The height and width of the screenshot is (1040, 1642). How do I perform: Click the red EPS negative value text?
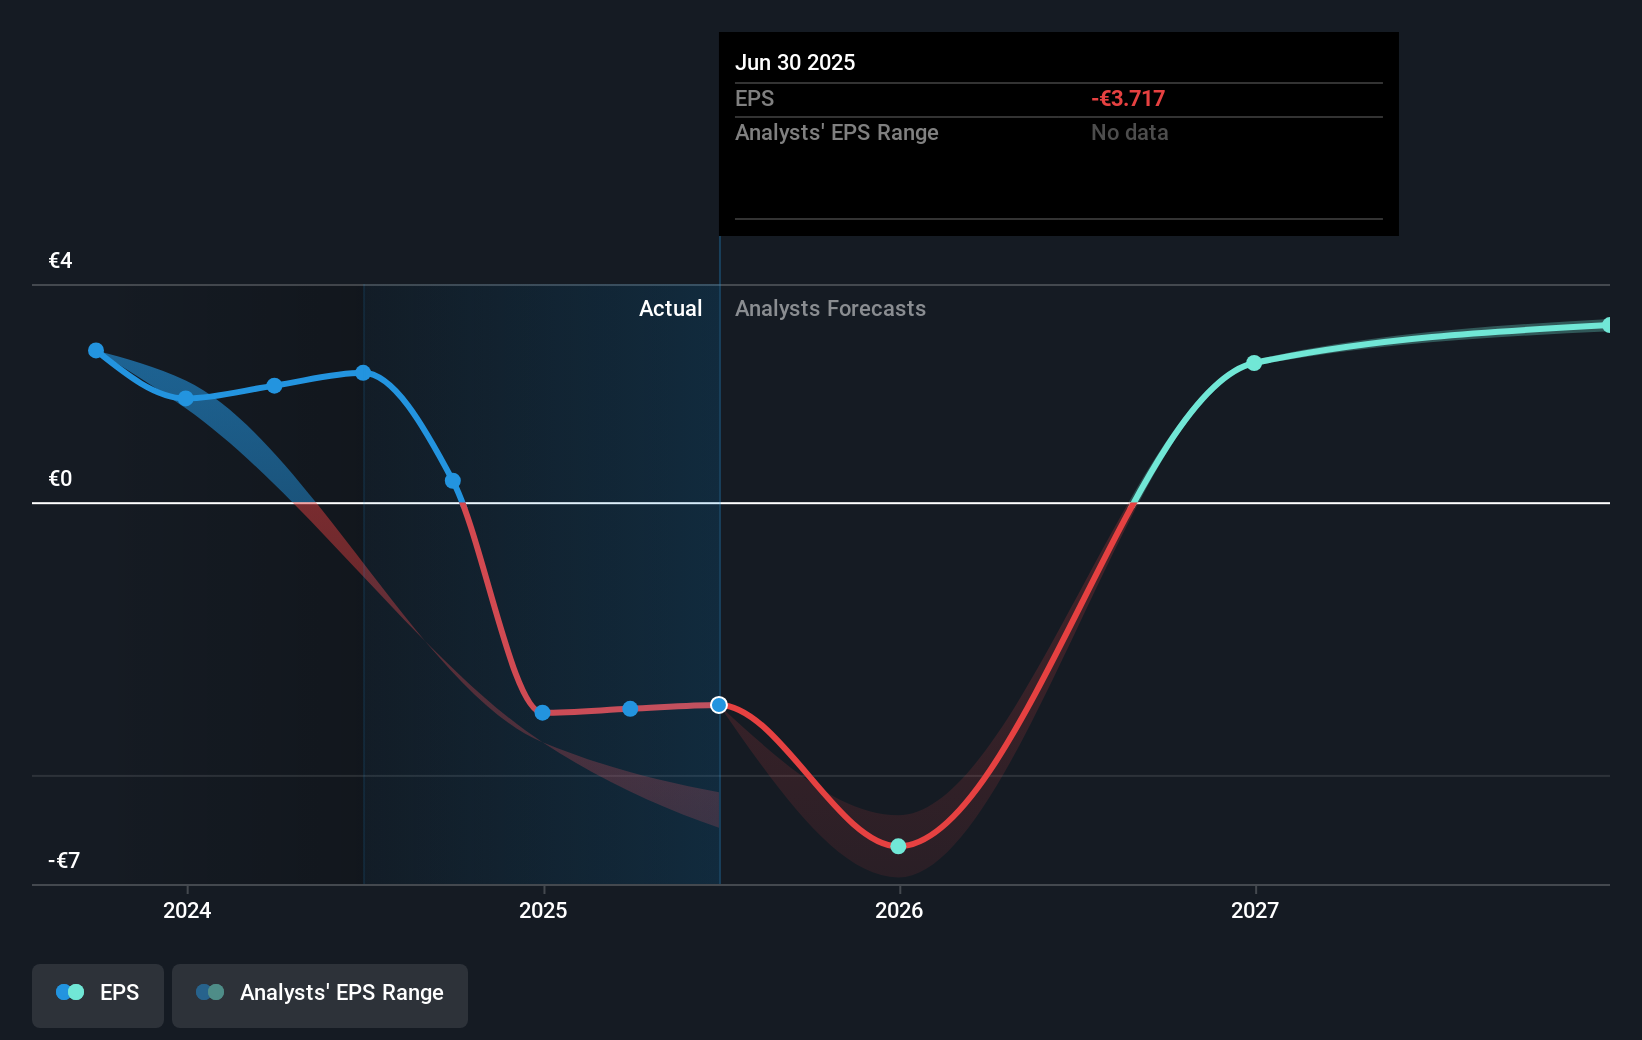[1127, 98]
